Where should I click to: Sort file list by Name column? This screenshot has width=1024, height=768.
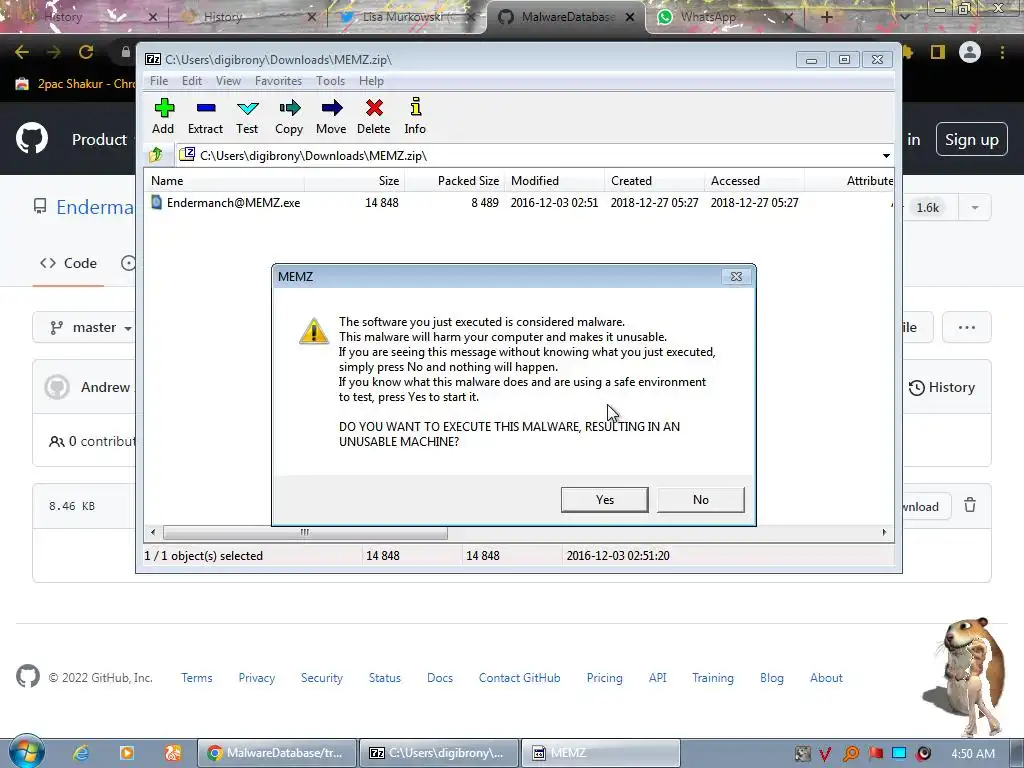(x=225, y=181)
